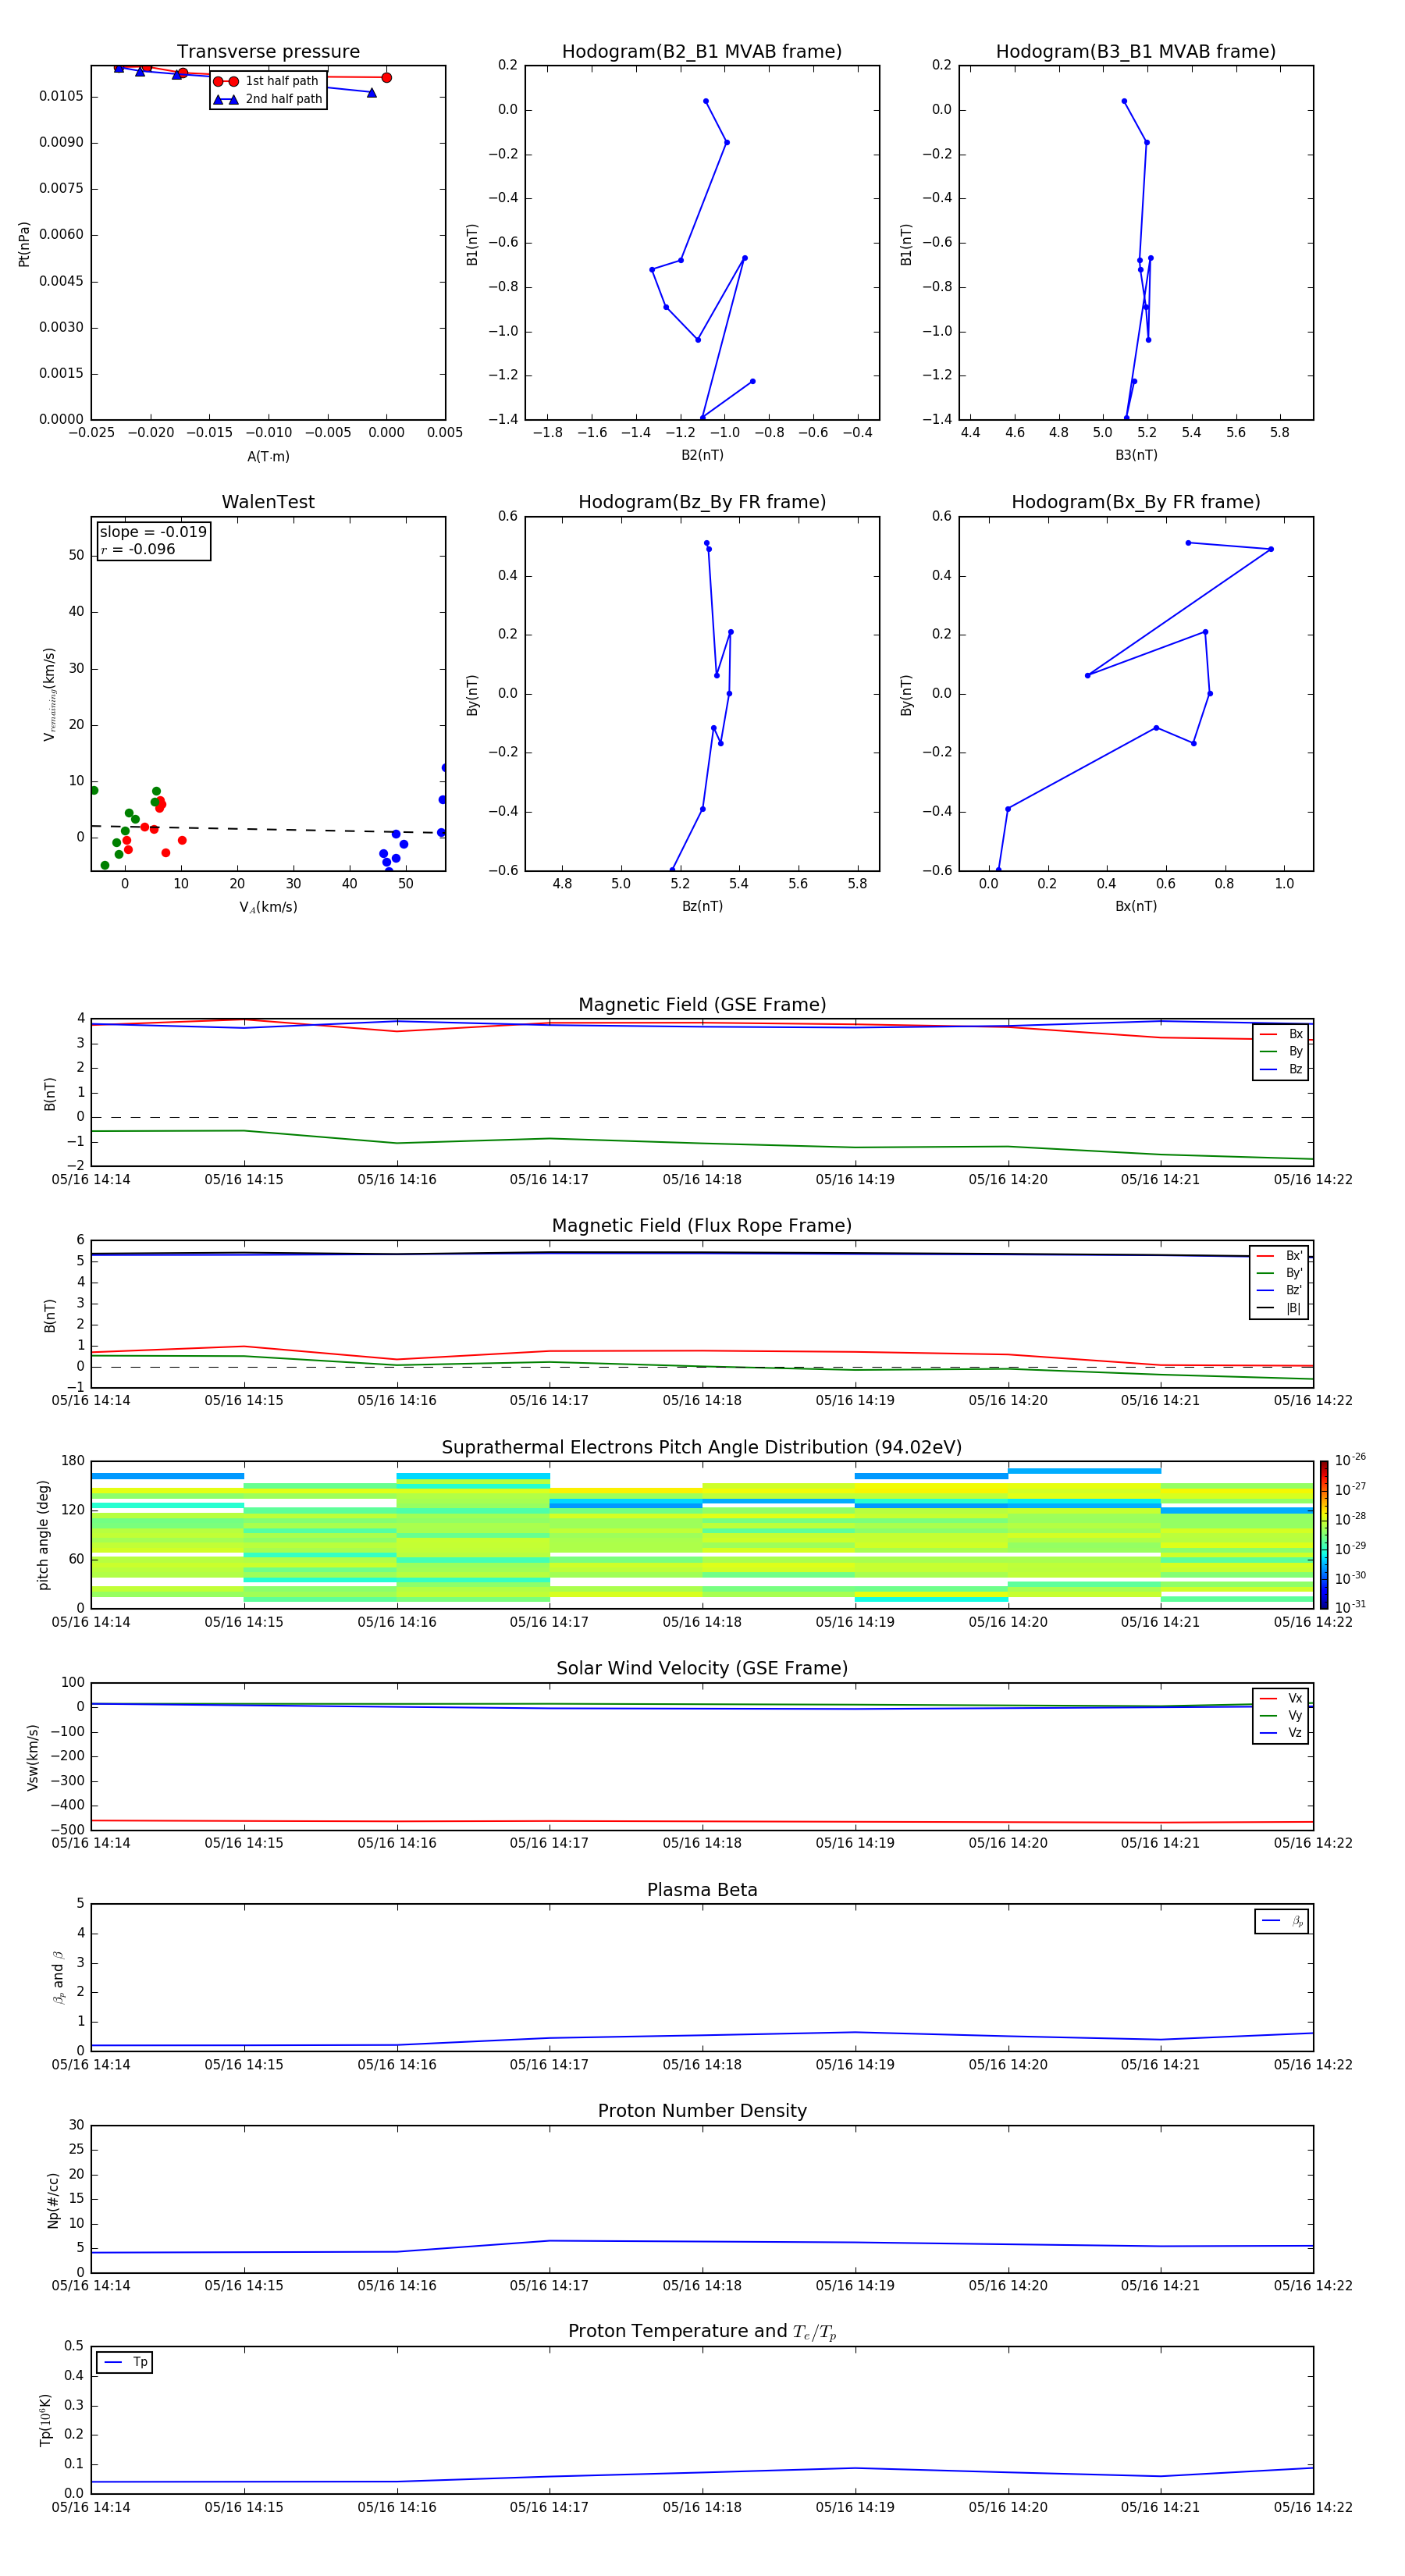This screenshot has height=2576, width=1405.
Task: Click the 'B3(nT)' x-axis label
Action: pyautogui.click(x=1136, y=455)
